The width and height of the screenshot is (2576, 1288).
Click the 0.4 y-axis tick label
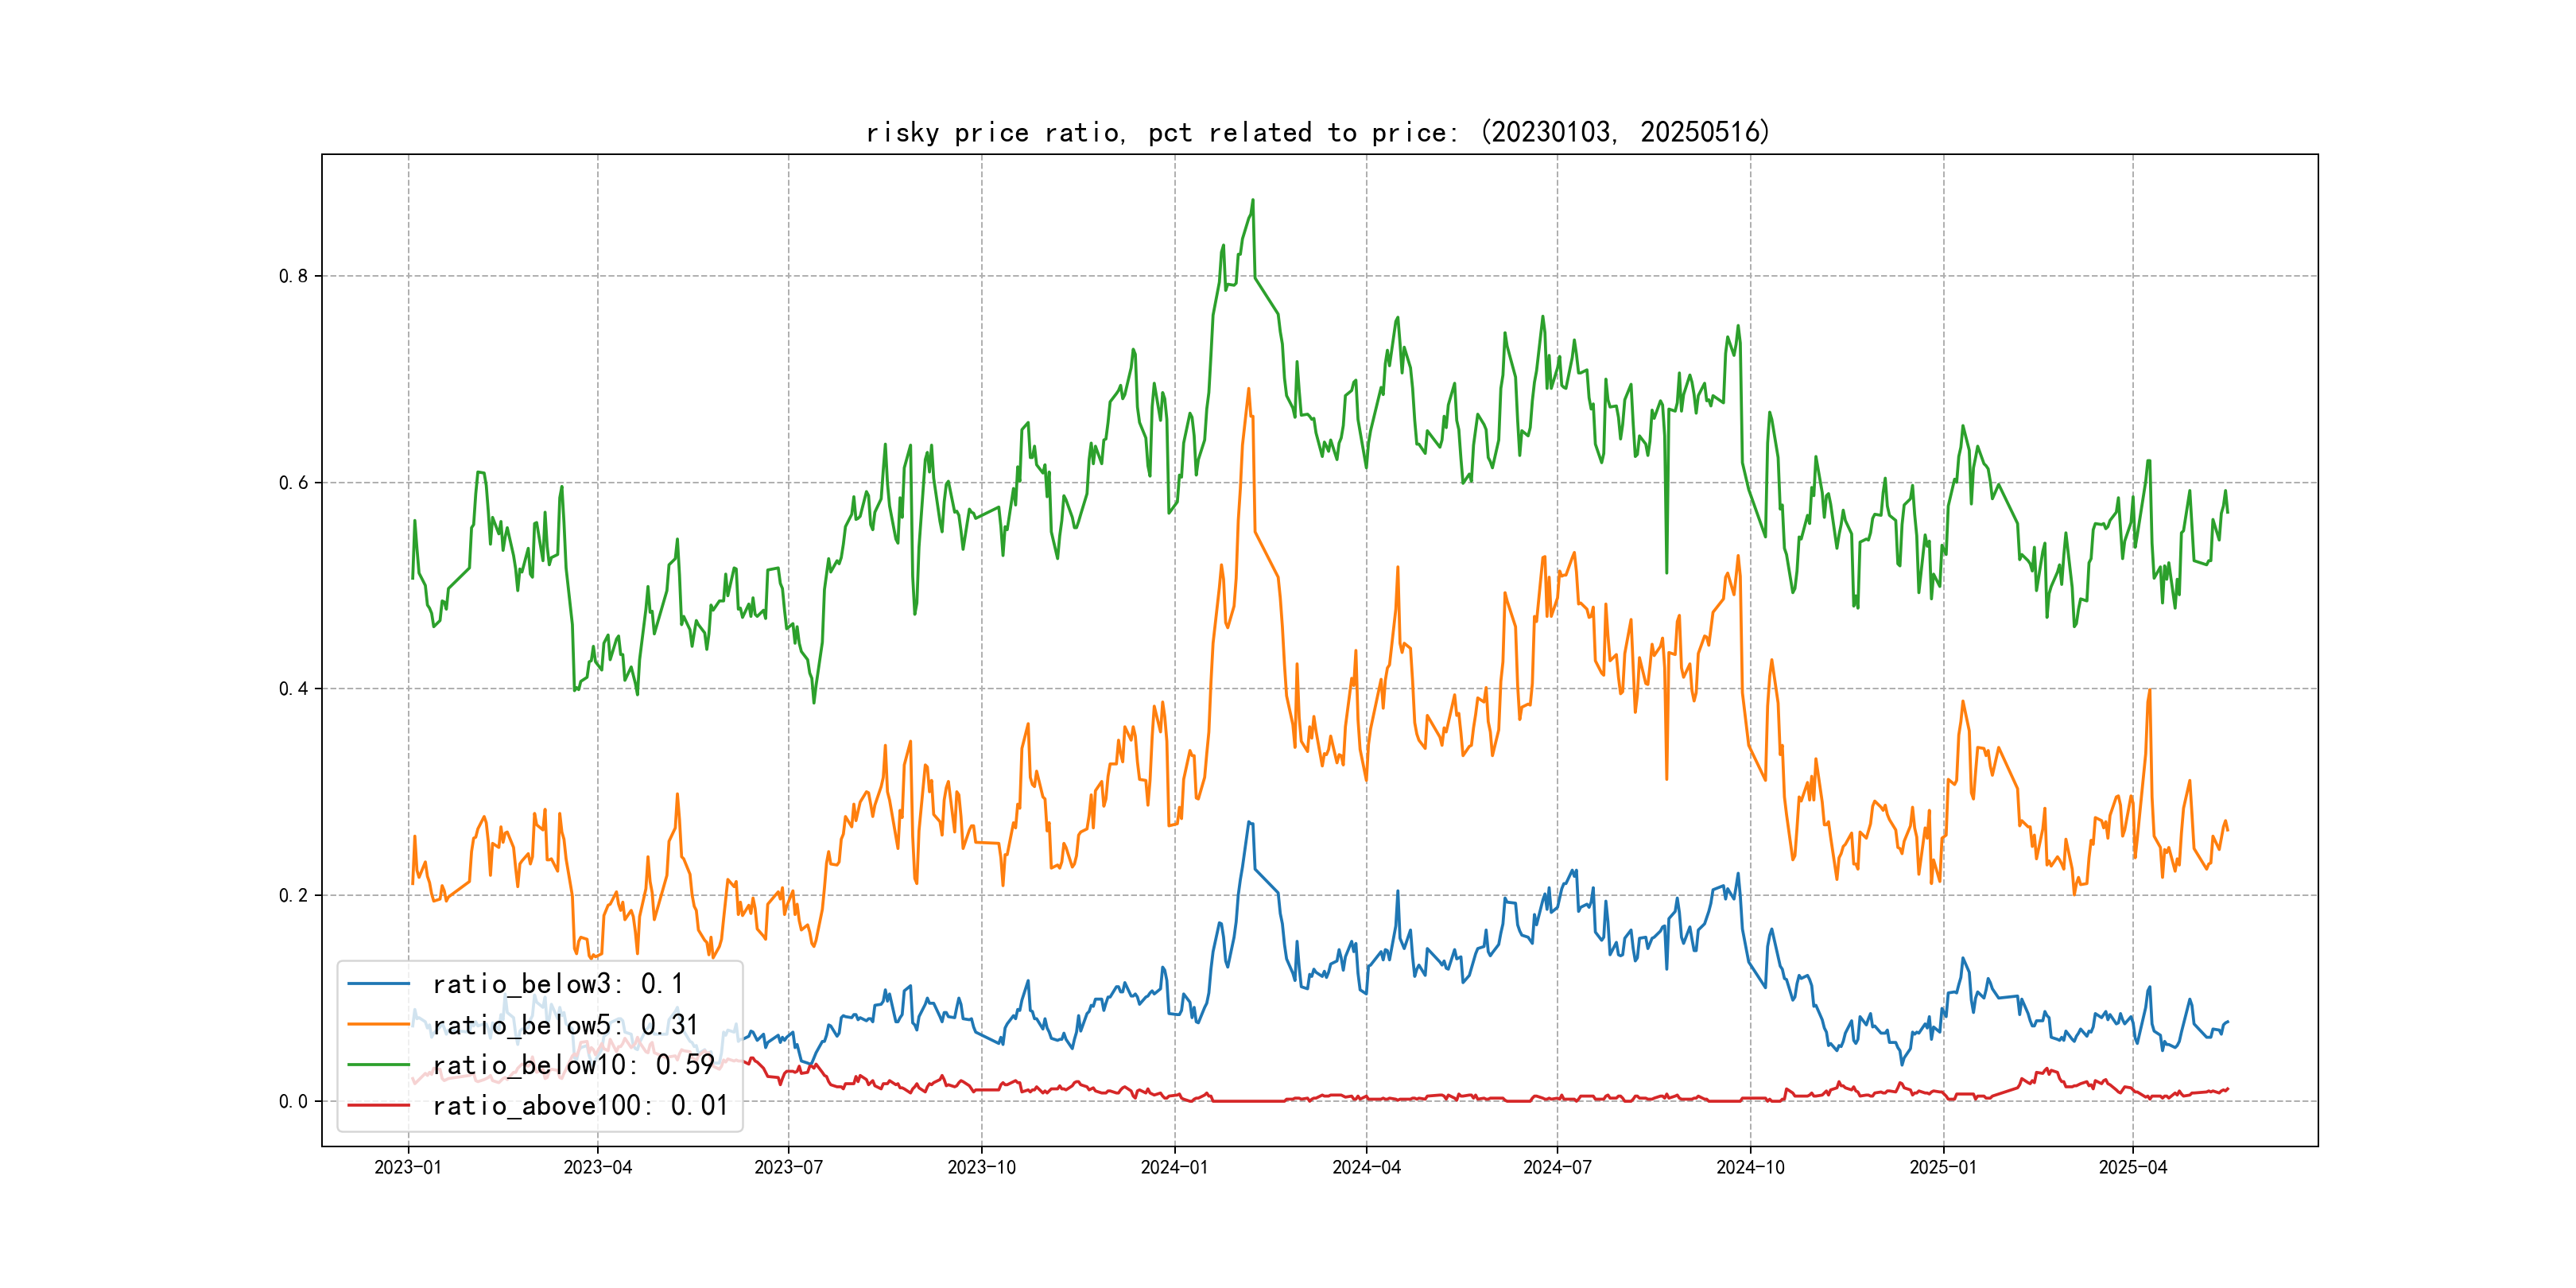293,689
